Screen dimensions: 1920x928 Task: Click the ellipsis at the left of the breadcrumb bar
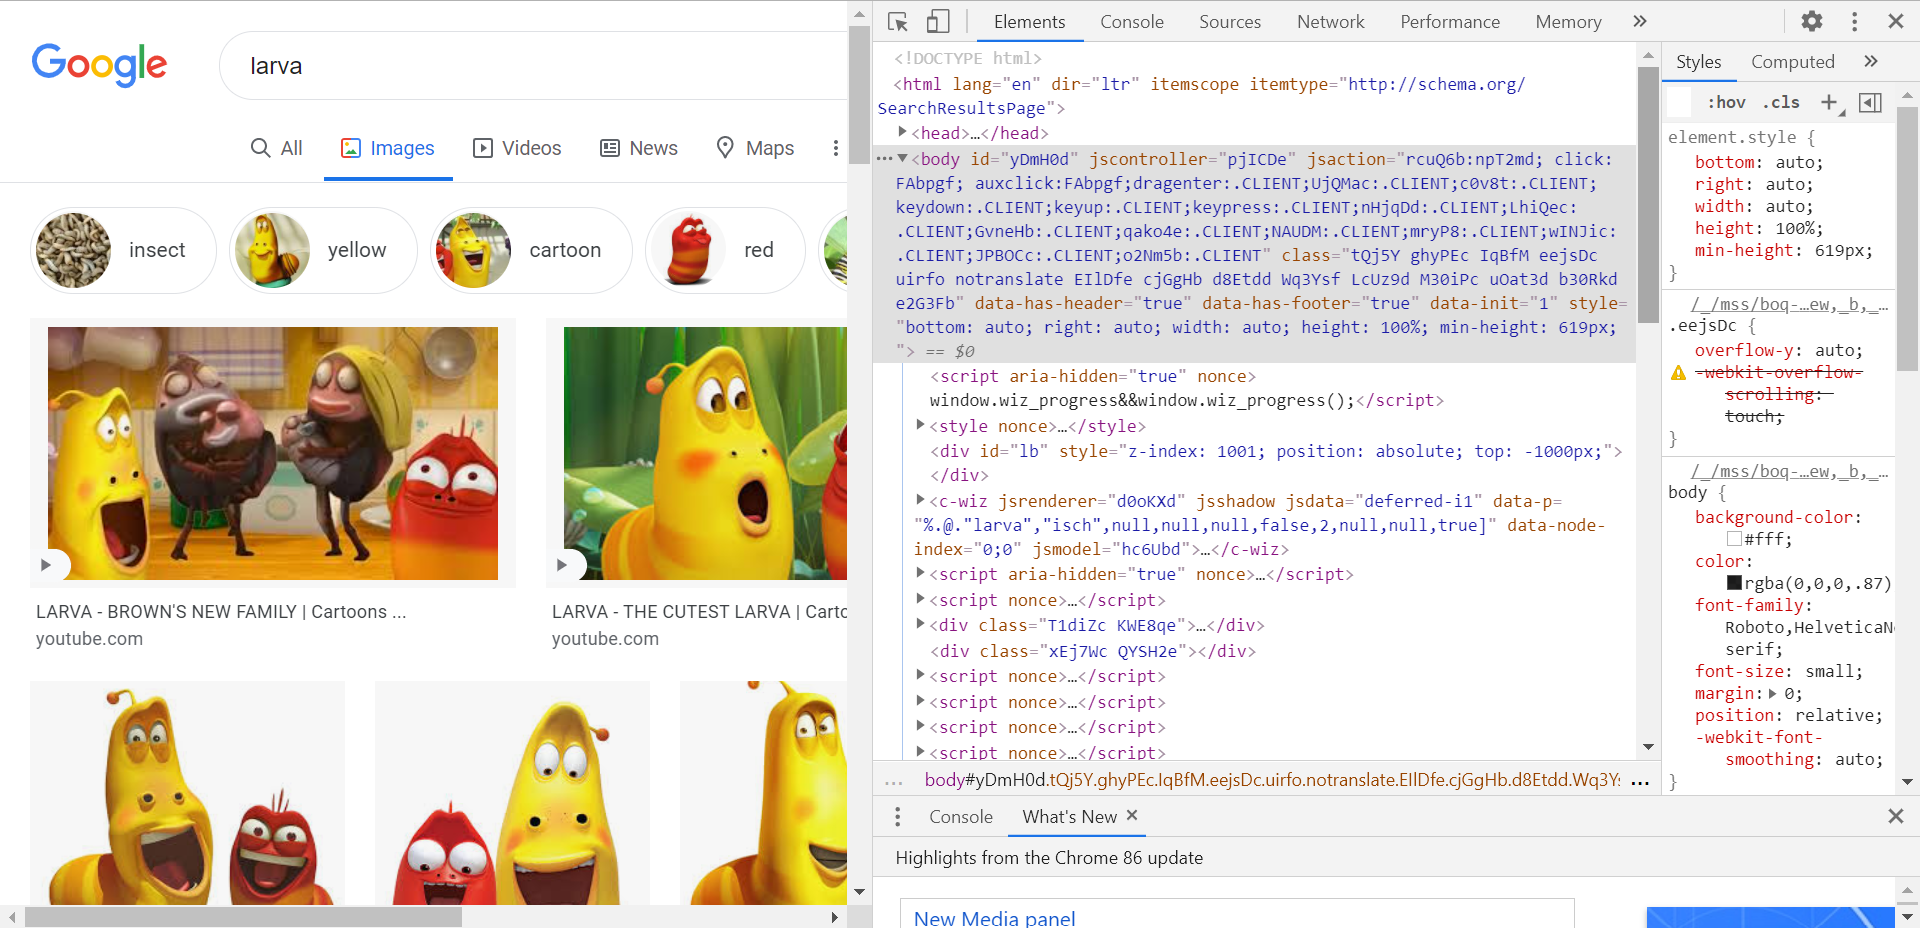[x=893, y=782]
